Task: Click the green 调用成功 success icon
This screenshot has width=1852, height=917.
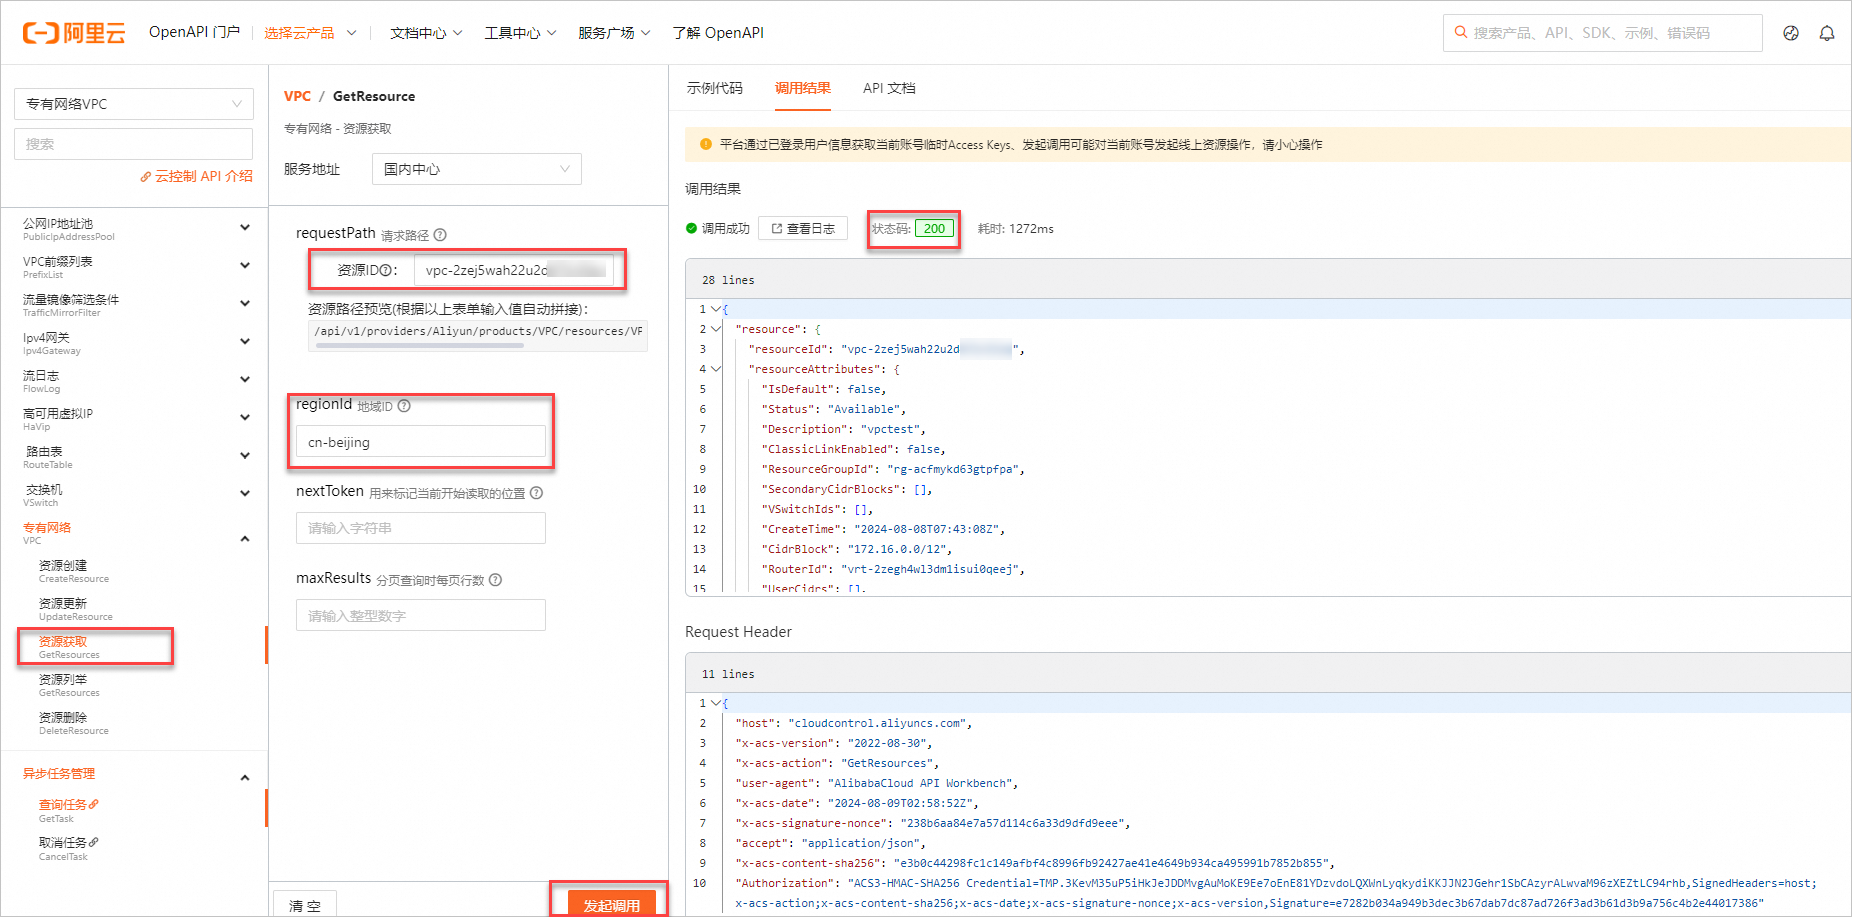Action: (x=691, y=228)
